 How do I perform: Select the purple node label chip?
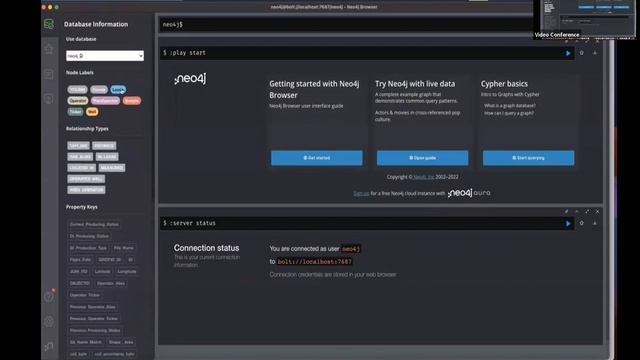[105, 101]
